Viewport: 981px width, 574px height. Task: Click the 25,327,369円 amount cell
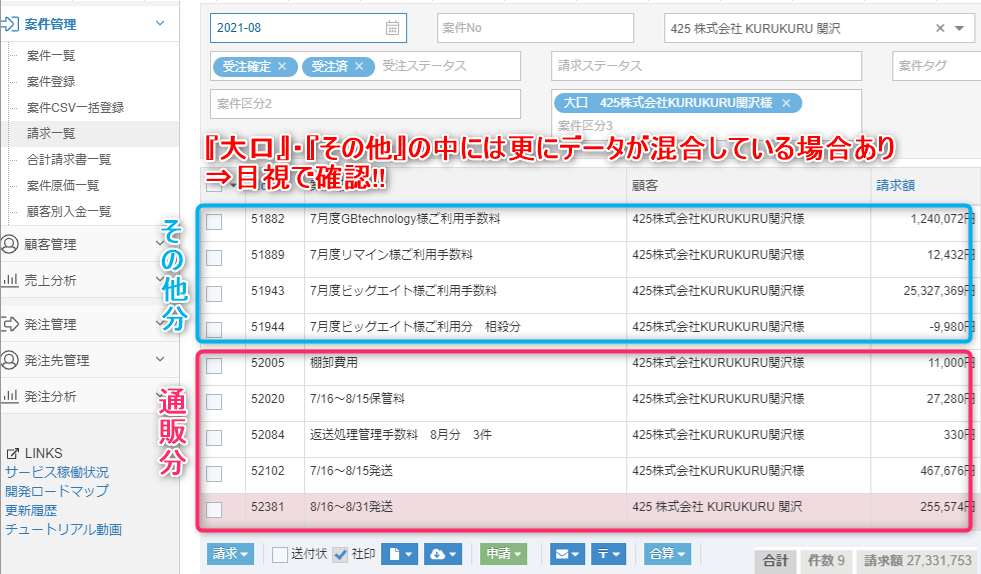(x=938, y=290)
